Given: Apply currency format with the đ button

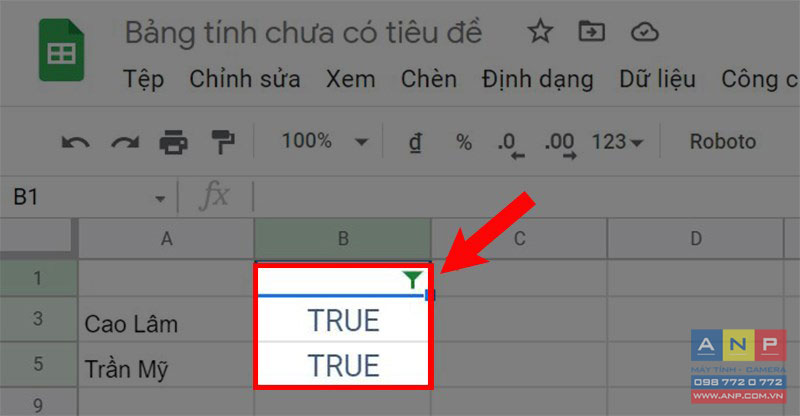Looking at the screenshot, I should click(x=415, y=142).
